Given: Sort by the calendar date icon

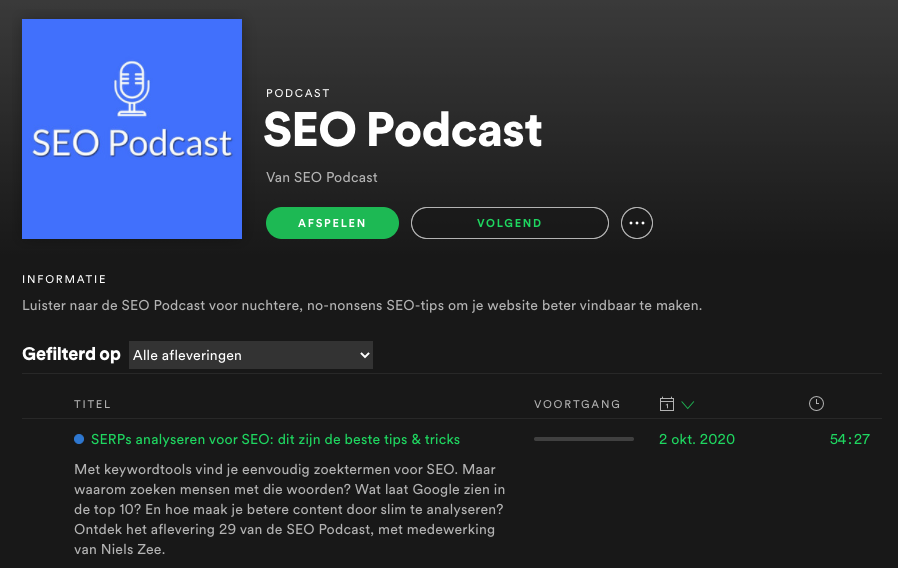Looking at the screenshot, I should [x=667, y=404].
